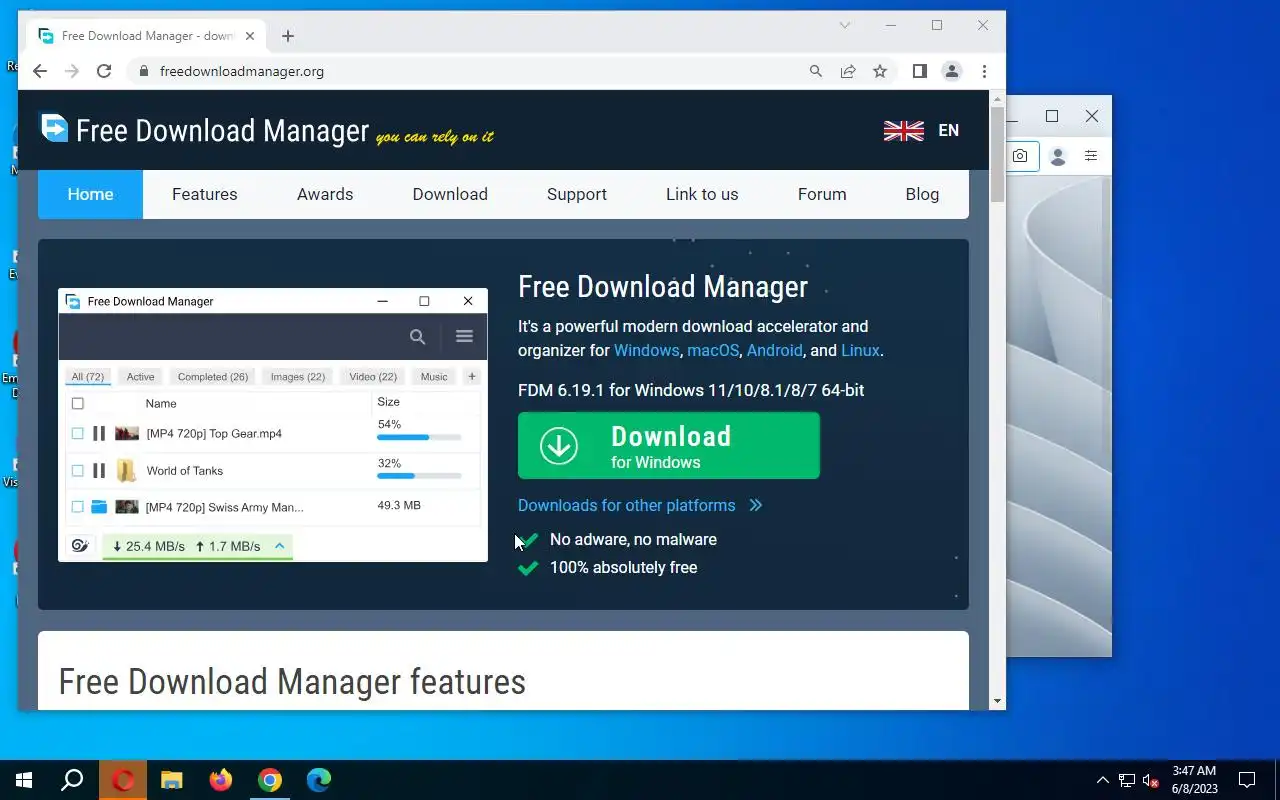
Task: Click the Free Download Manager logo icon
Action: point(54,128)
